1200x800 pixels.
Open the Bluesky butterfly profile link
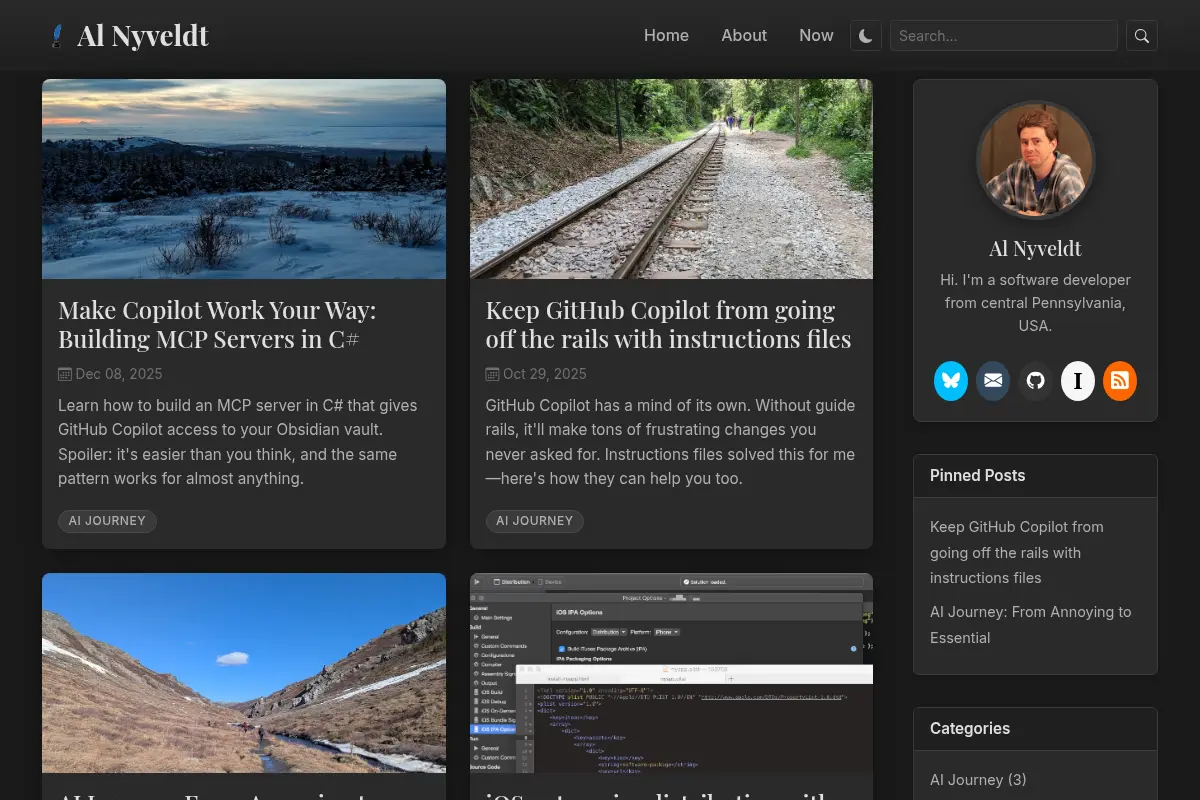coord(951,381)
